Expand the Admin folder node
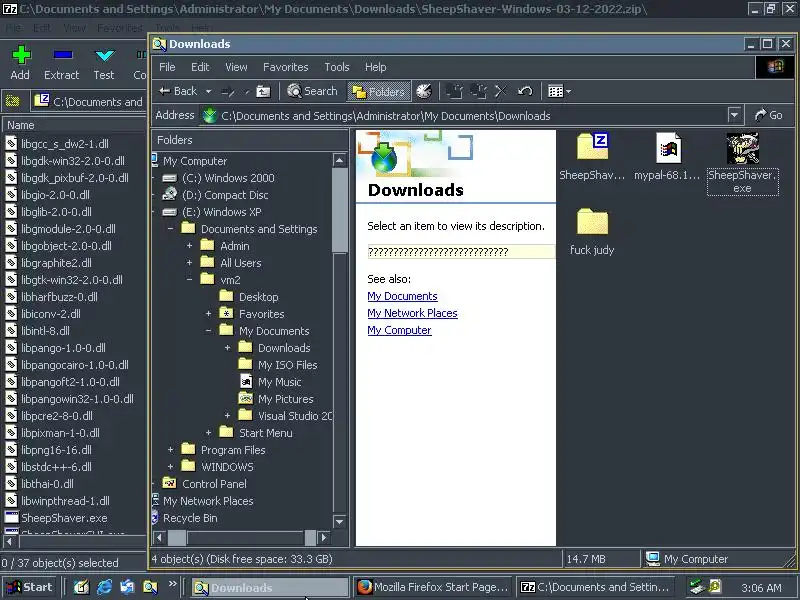This screenshot has height=600, width=800. coord(189,245)
